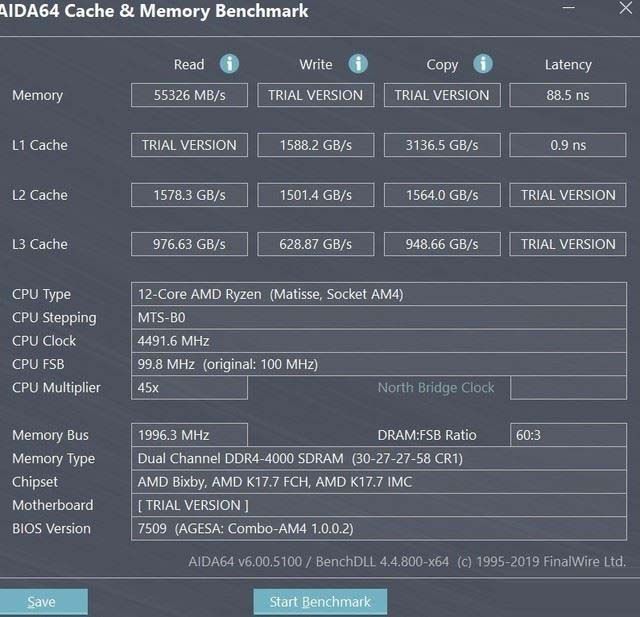Image resolution: width=640 pixels, height=617 pixels.
Task: Click the info icon next to Copy
Action: coord(483,64)
